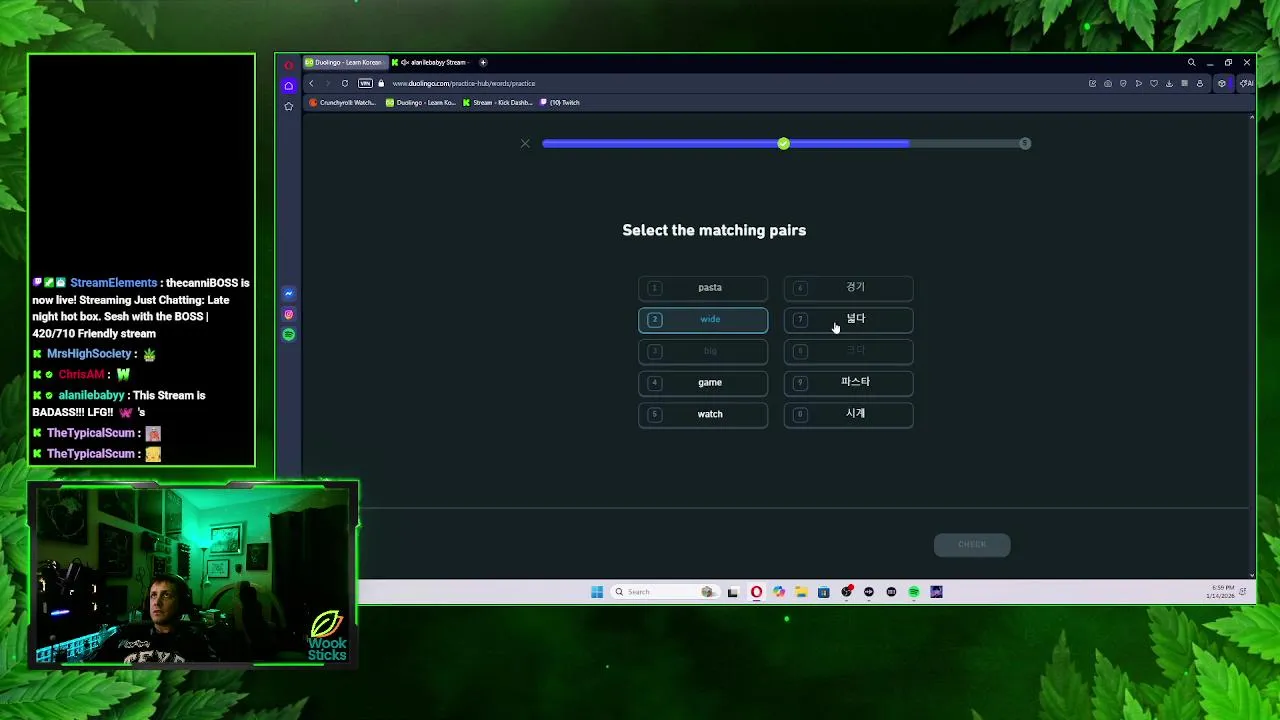Click the heart bookmark icon in address bar
The height and width of the screenshot is (720, 1280).
point(1154,83)
